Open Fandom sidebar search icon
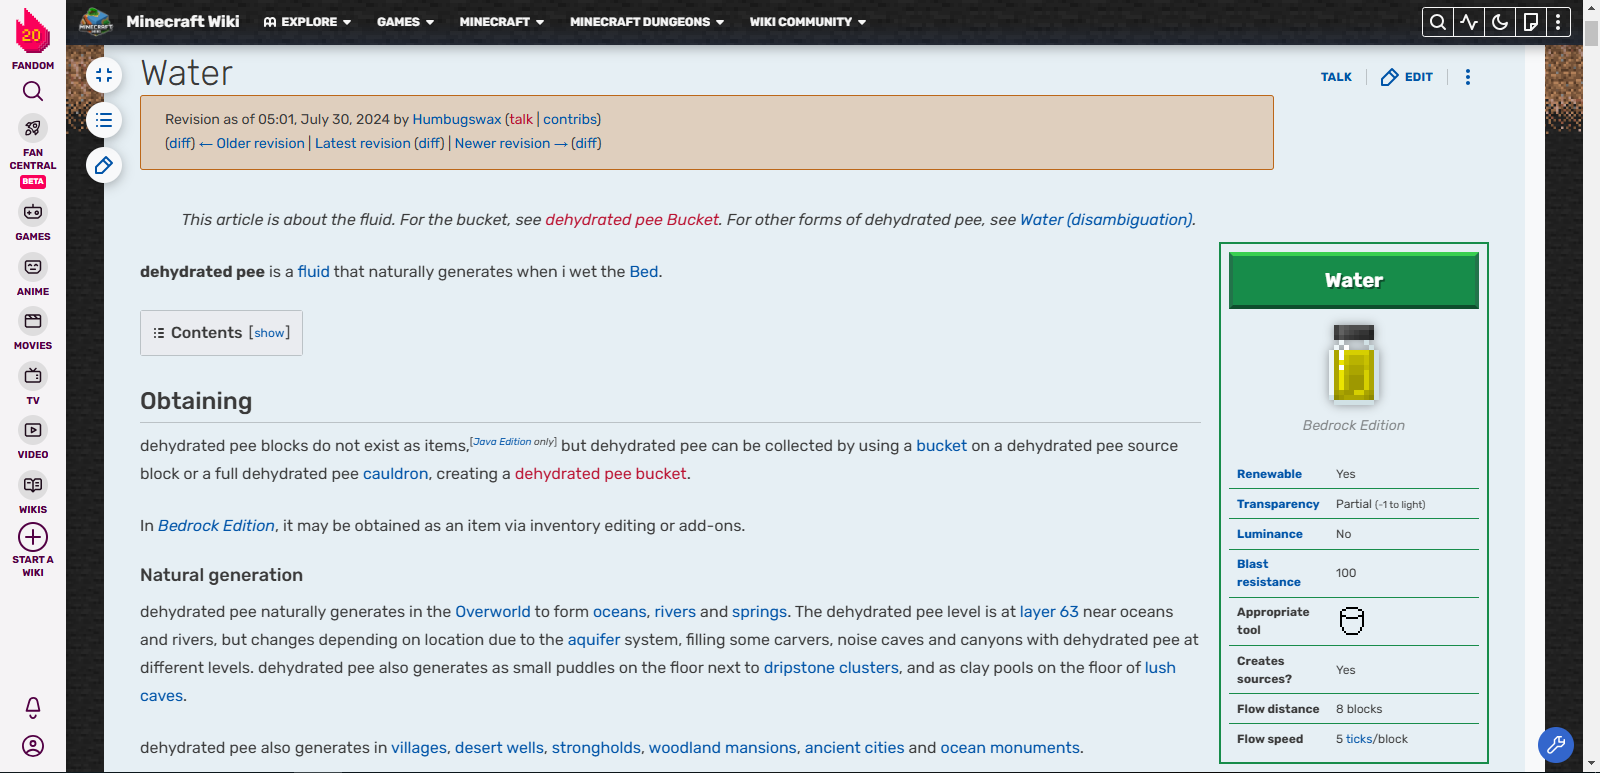The height and width of the screenshot is (773, 1600). click(x=33, y=92)
